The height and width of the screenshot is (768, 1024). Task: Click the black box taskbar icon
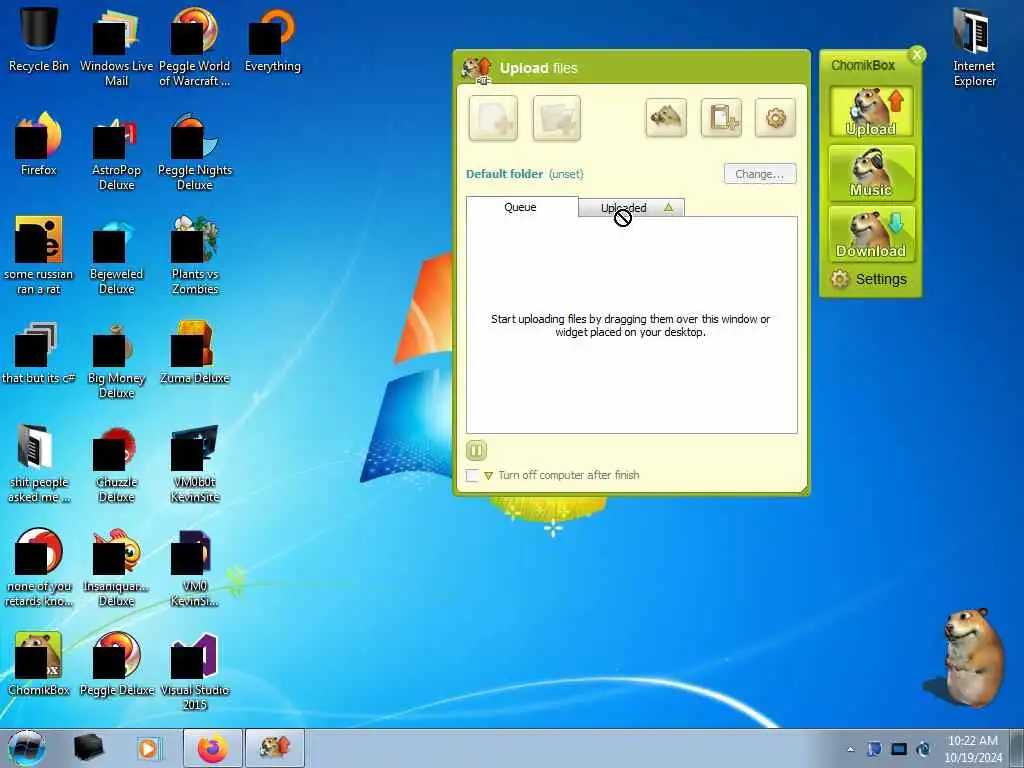[x=89, y=748]
